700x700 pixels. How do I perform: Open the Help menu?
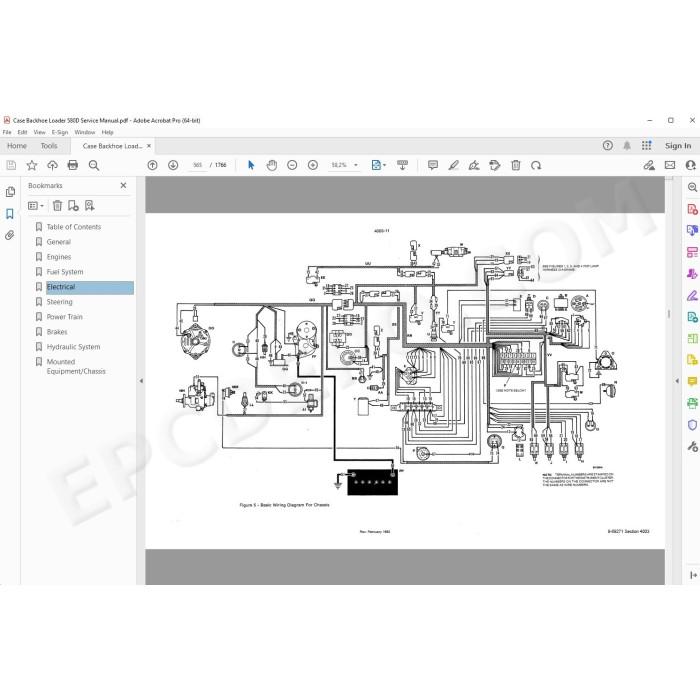[x=107, y=132]
